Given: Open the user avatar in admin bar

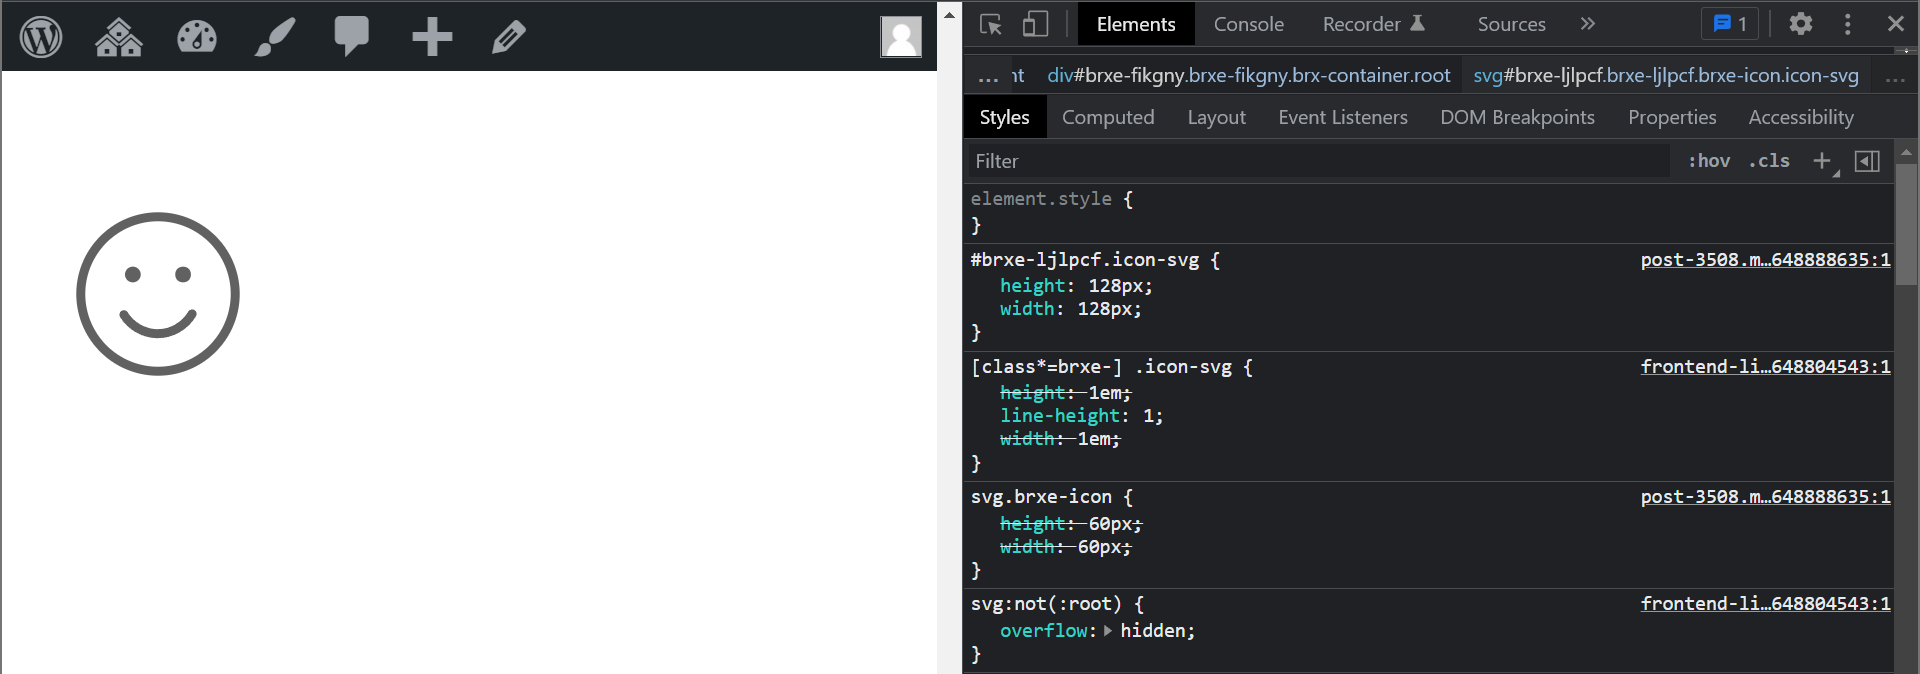Looking at the screenshot, I should pos(901,37).
